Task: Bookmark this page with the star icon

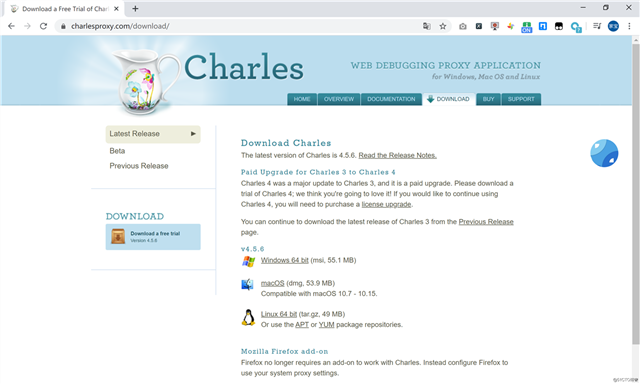Action: point(442,26)
